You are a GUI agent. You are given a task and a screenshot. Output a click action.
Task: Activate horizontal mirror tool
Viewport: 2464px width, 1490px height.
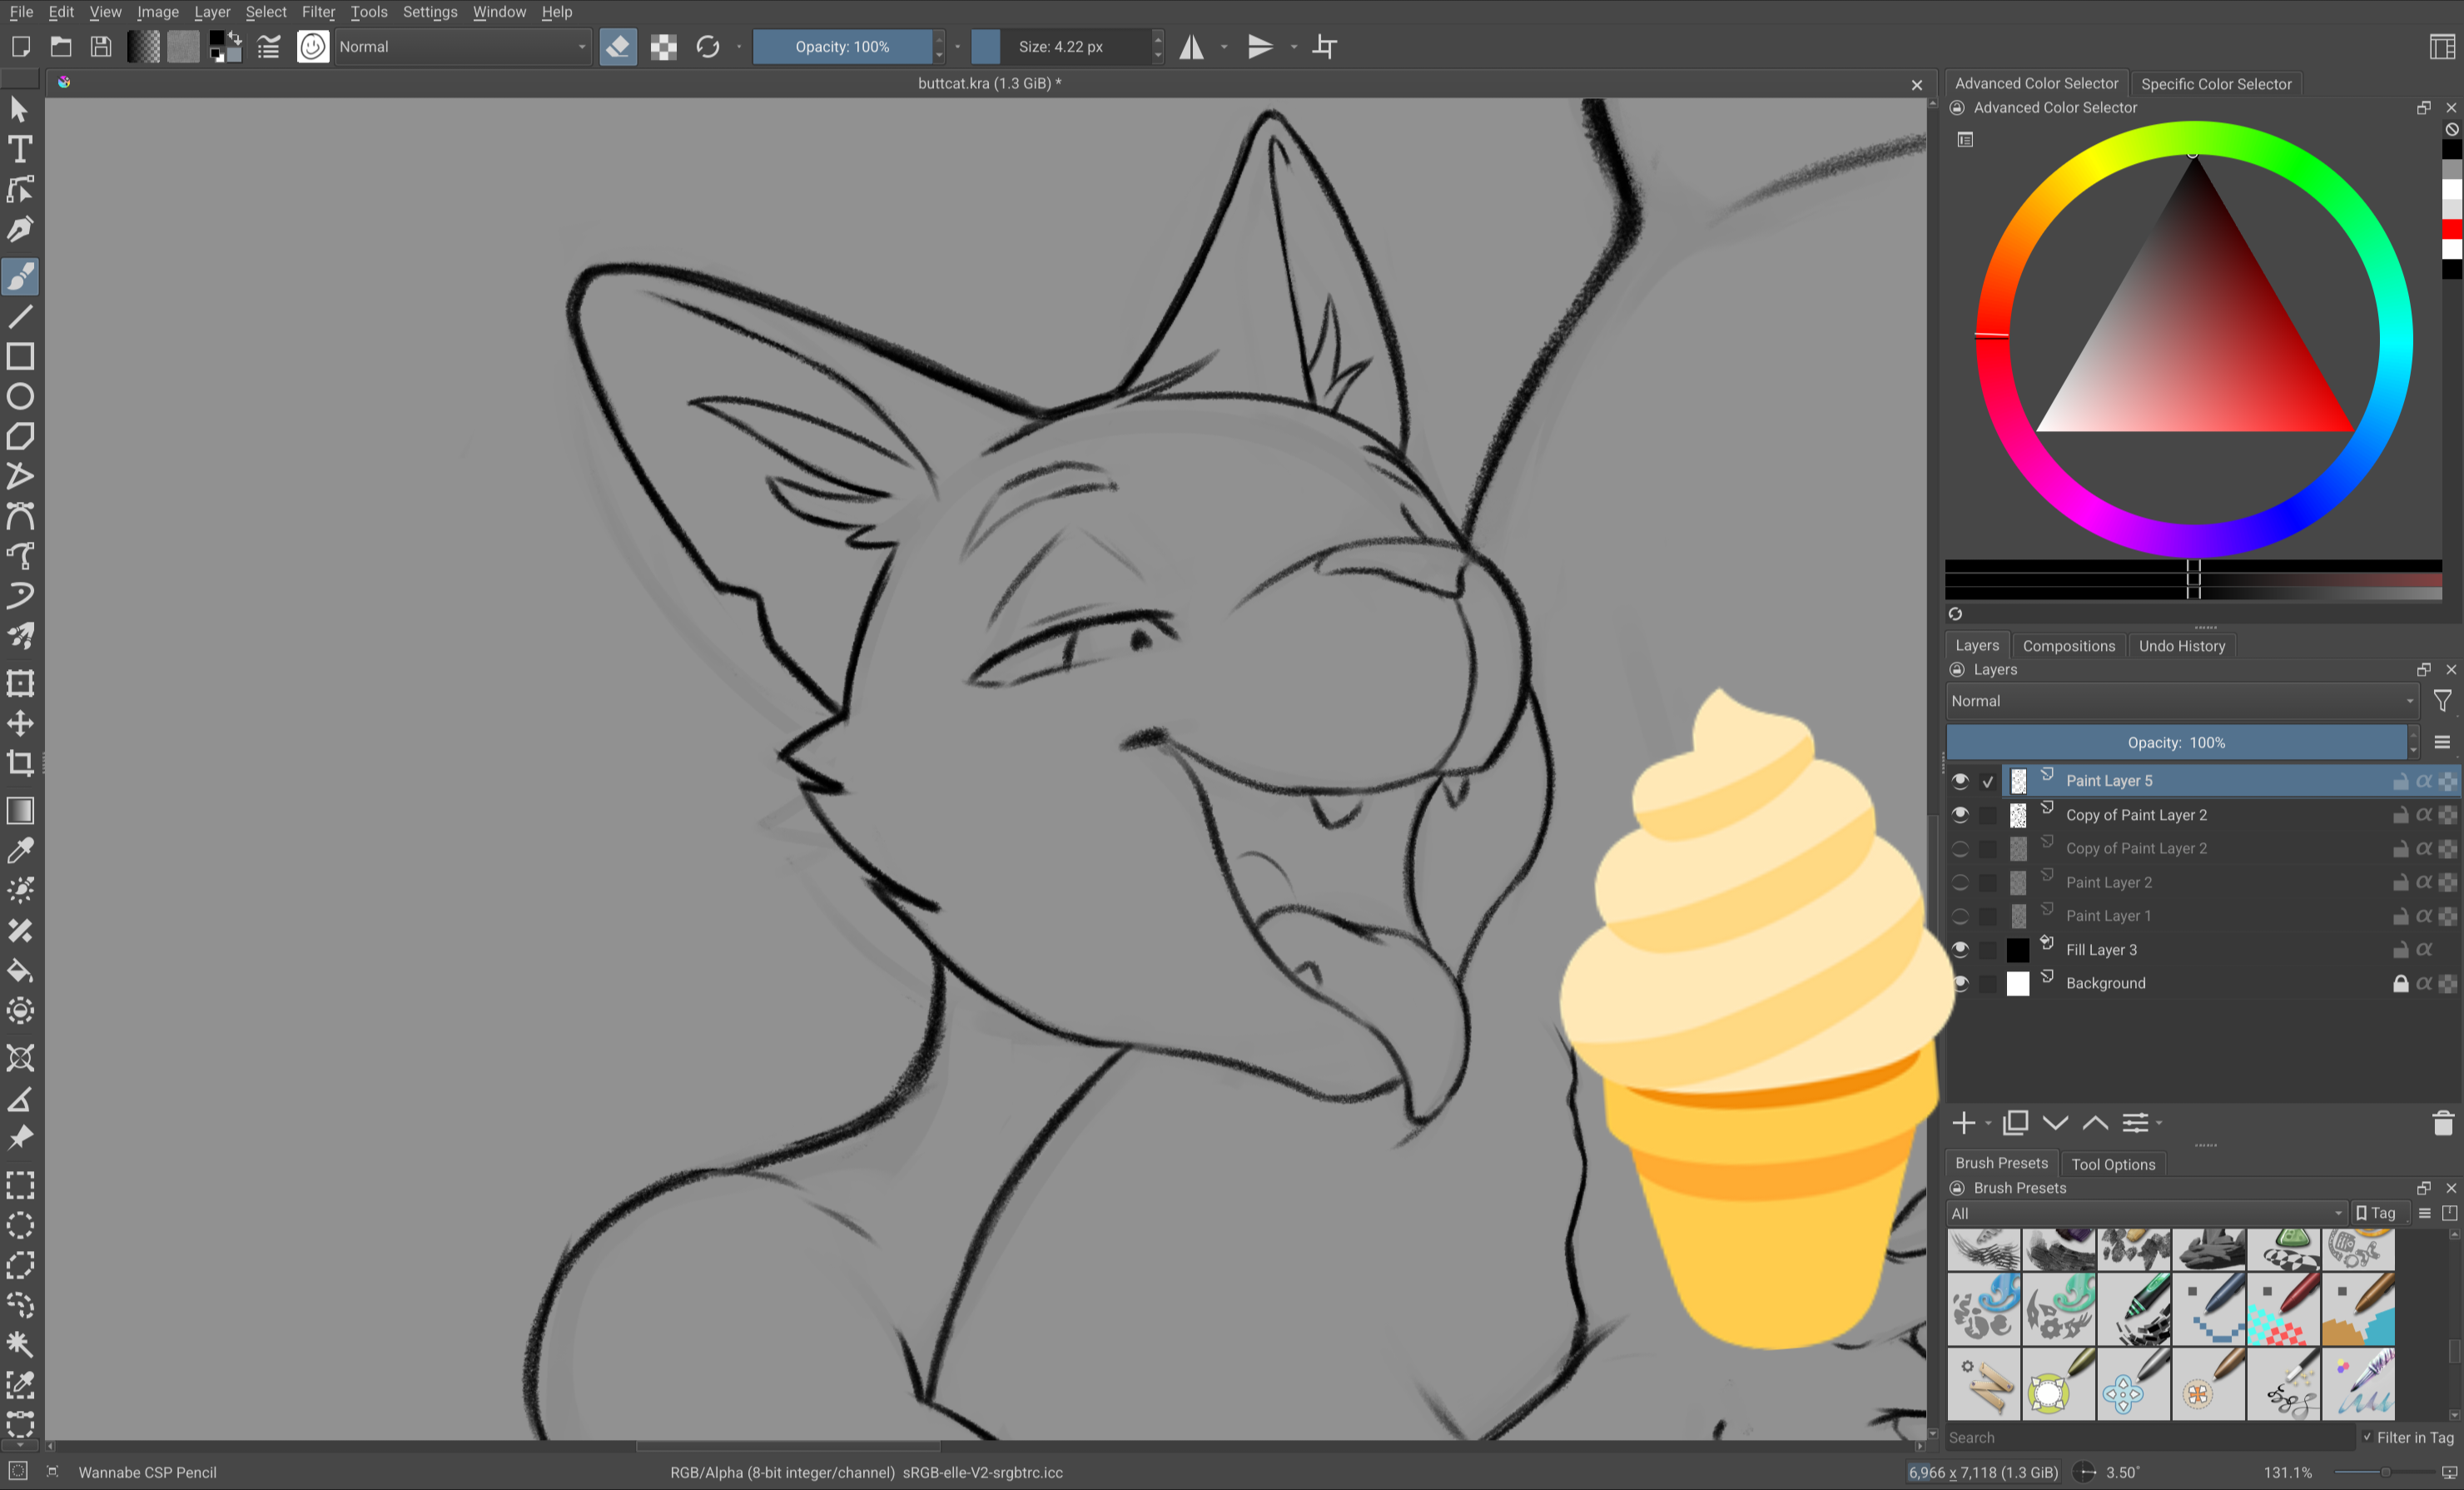tap(1192, 47)
